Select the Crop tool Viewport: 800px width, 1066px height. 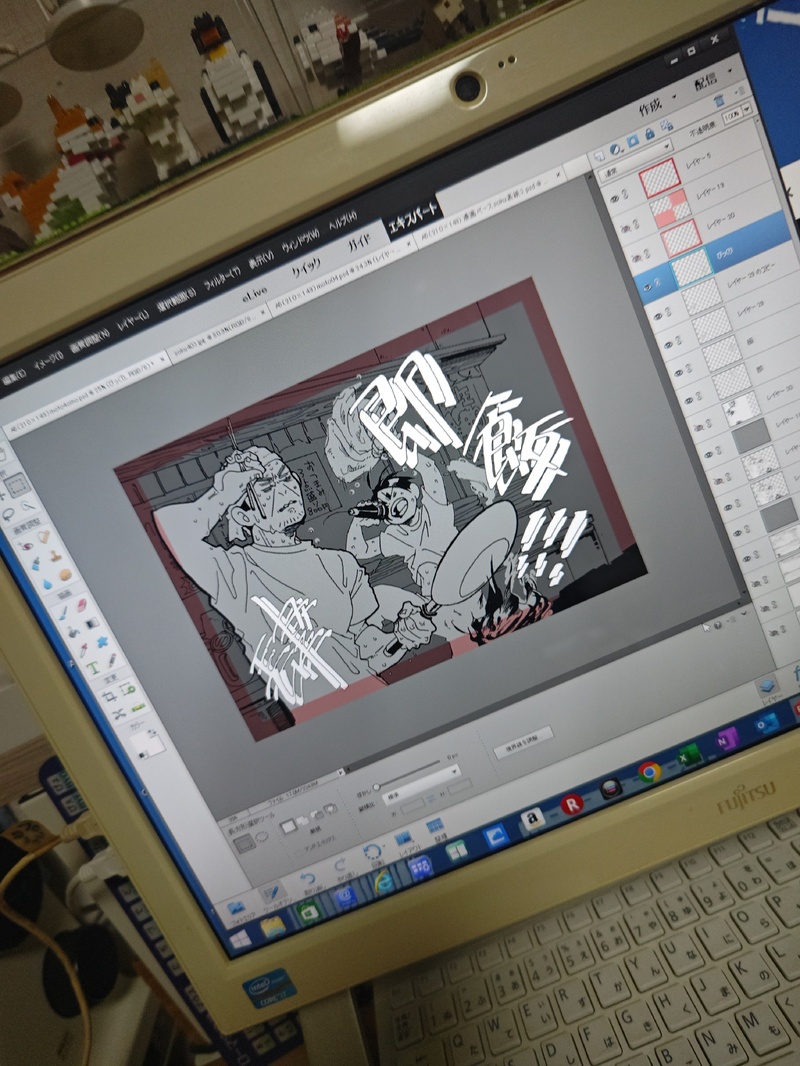[x=108, y=698]
